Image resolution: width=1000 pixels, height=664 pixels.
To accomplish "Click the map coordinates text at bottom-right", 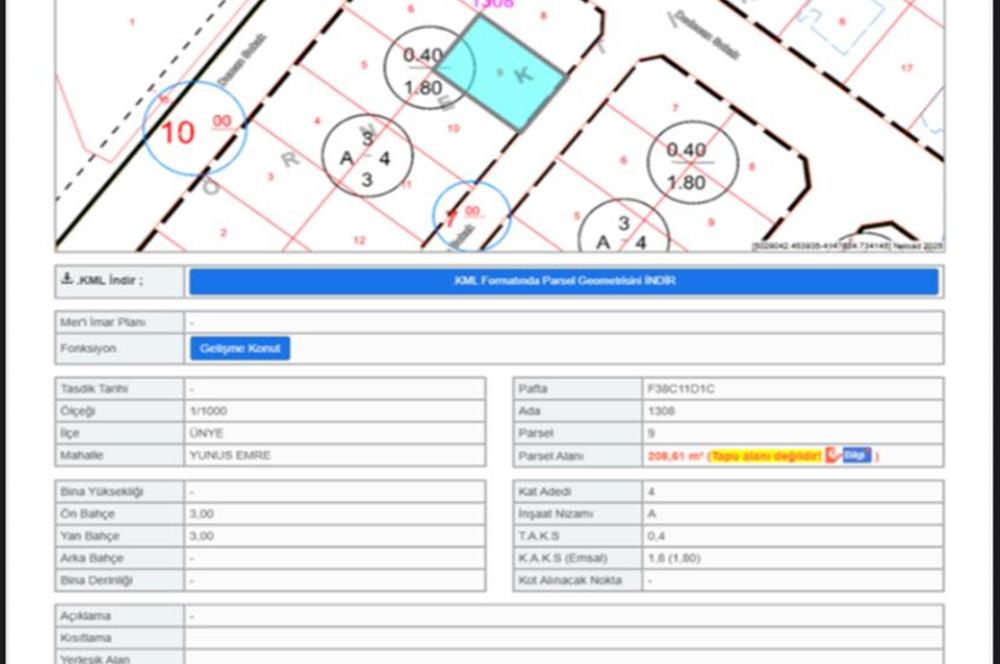I will tap(847, 246).
